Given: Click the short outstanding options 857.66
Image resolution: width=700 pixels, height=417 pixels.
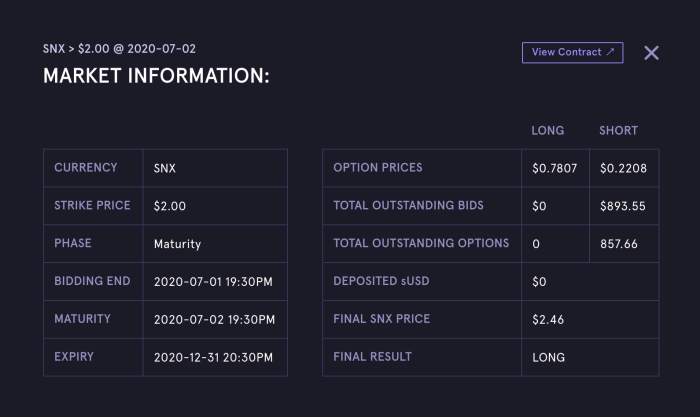Looking at the screenshot, I should point(619,244).
